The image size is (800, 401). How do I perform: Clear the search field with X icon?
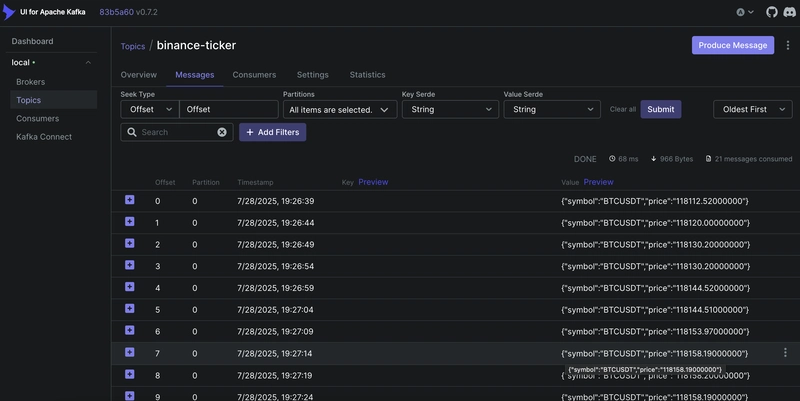(x=222, y=132)
